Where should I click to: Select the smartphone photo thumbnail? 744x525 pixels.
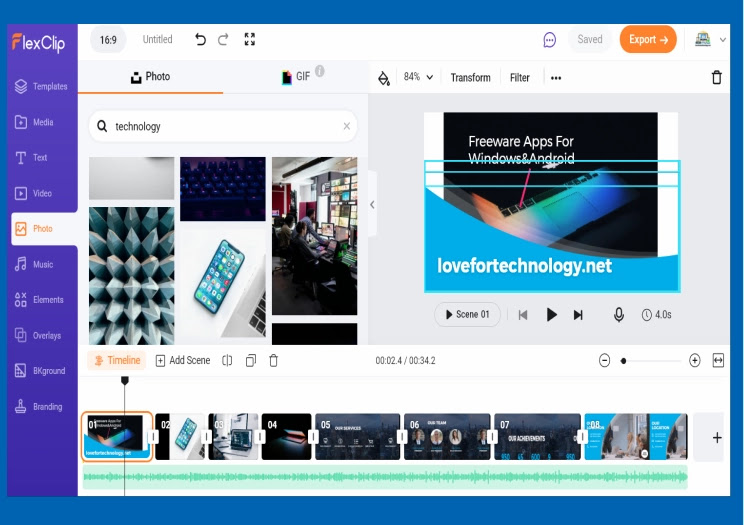[223, 284]
